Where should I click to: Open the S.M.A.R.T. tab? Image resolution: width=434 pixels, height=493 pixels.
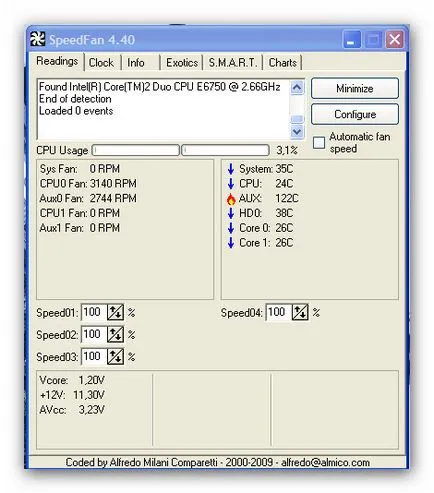233,63
